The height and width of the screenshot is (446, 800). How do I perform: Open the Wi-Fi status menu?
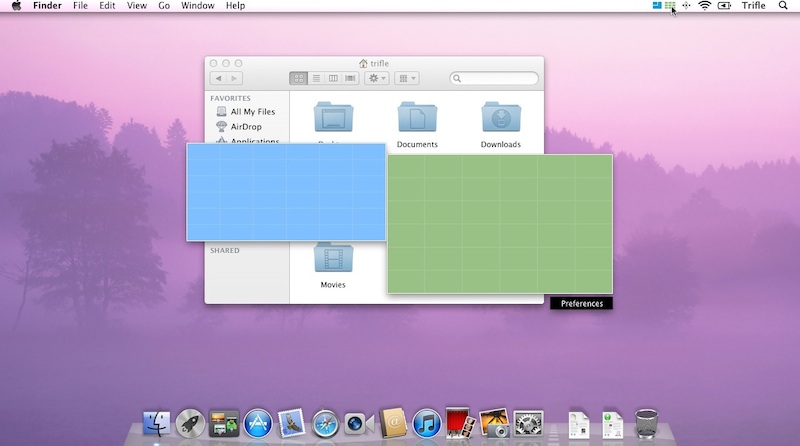[704, 6]
